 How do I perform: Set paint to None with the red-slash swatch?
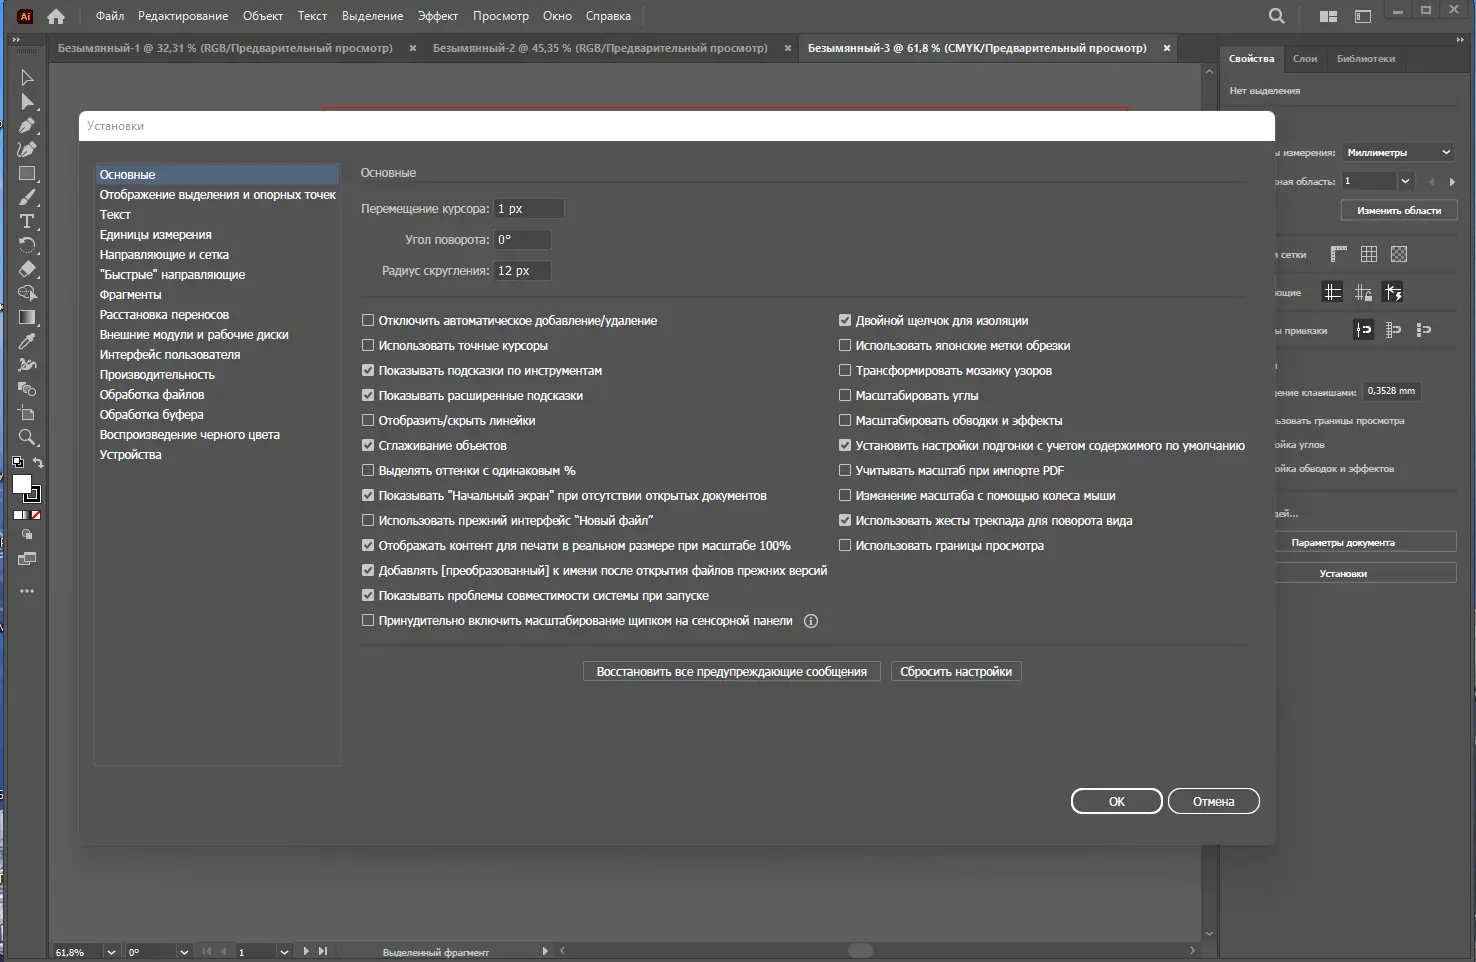click(x=36, y=515)
